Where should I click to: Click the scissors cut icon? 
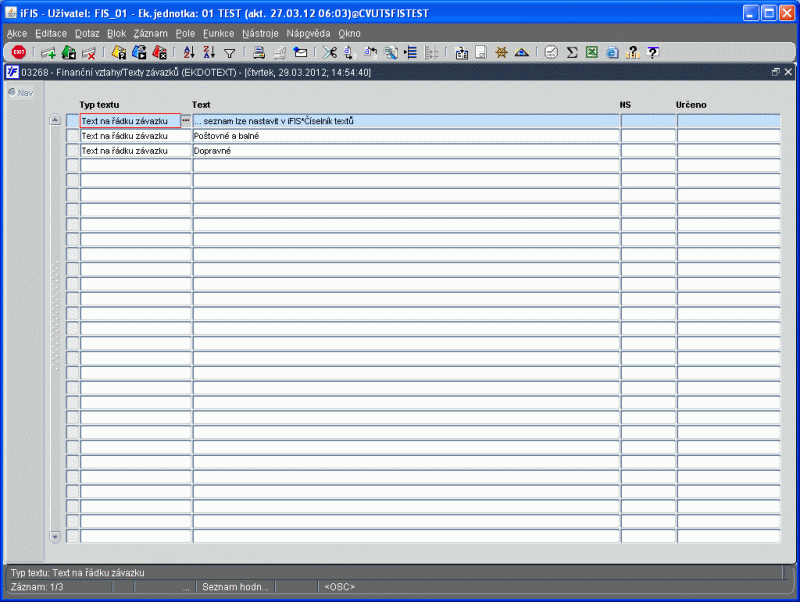tap(330, 52)
